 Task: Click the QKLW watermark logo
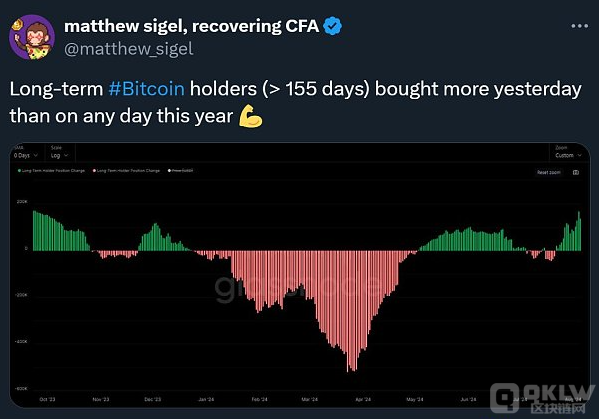point(543,398)
